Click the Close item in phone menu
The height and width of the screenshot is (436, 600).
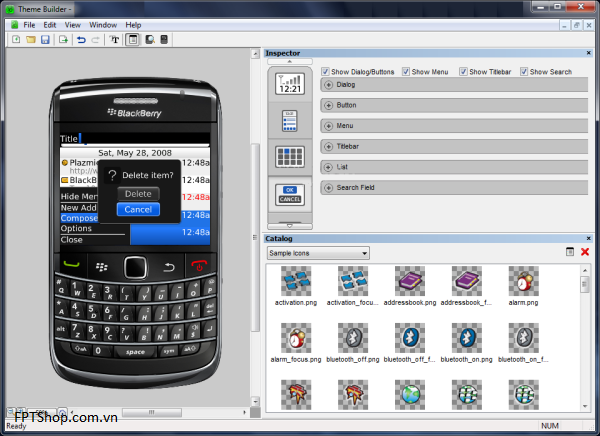pyautogui.click(x=72, y=240)
